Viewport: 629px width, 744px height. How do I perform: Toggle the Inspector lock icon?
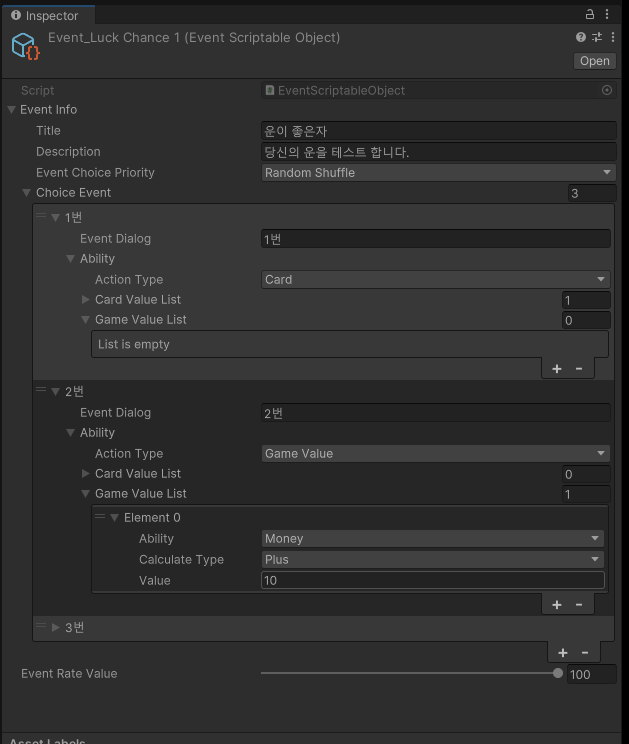tap(590, 14)
